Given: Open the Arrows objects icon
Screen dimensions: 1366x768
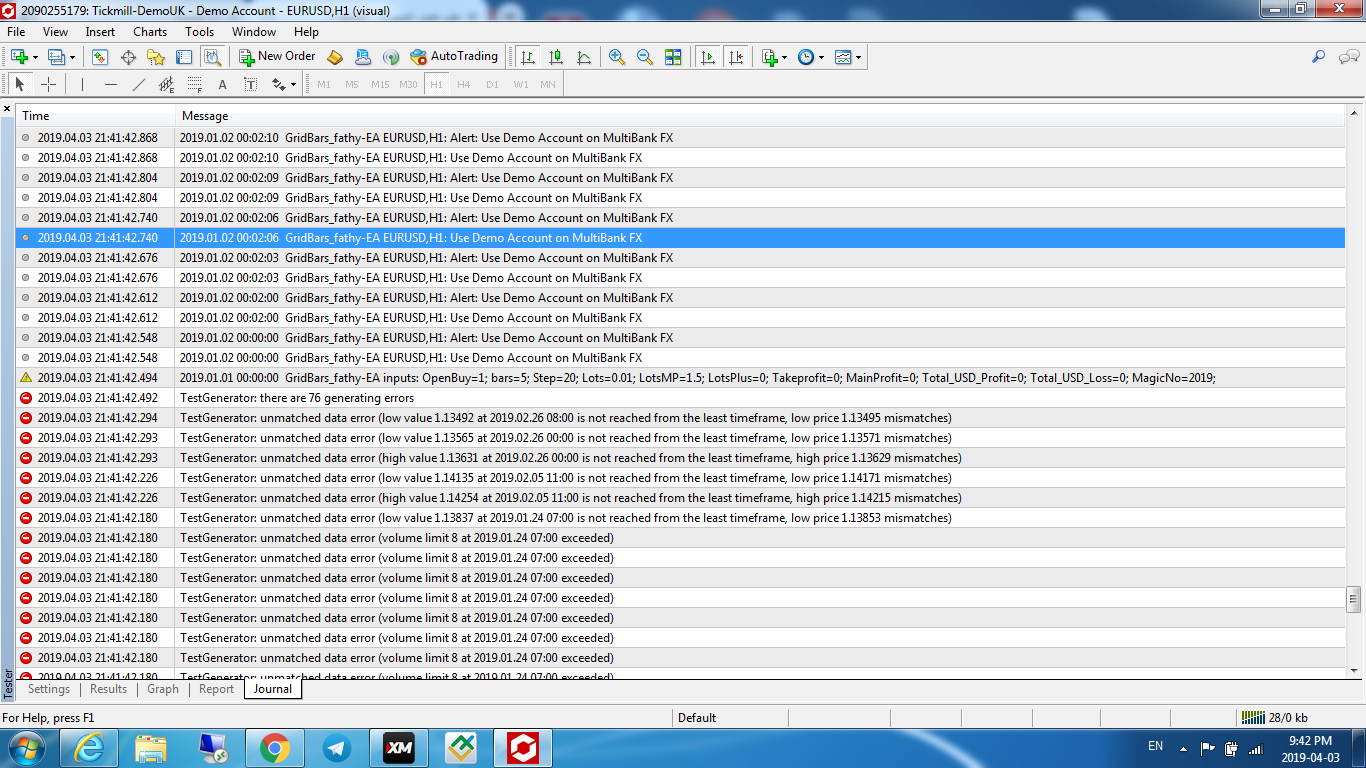Looking at the screenshot, I should (278, 85).
